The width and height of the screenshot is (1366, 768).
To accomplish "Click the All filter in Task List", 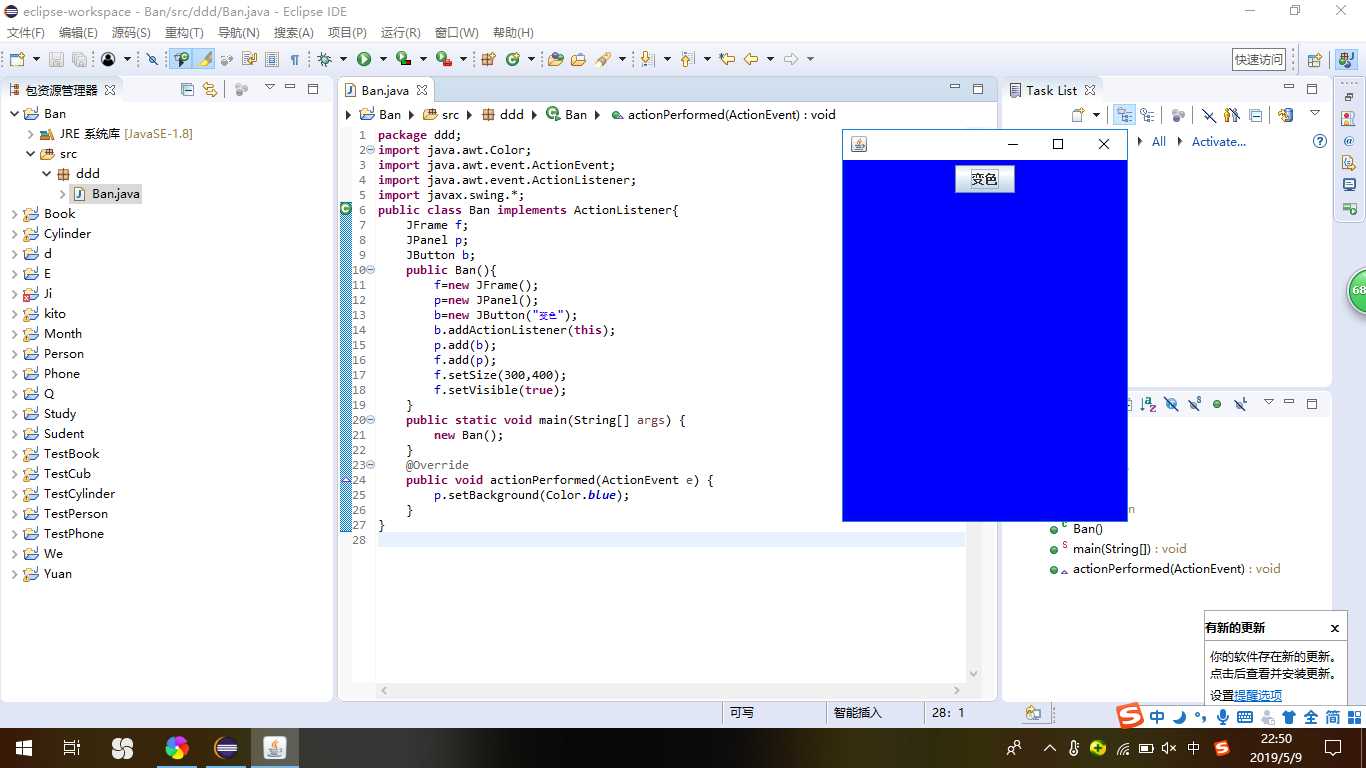I will click(x=1159, y=142).
